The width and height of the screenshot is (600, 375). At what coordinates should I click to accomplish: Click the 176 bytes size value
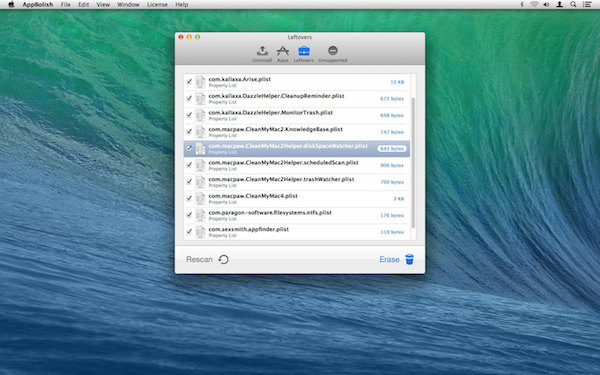coord(392,215)
